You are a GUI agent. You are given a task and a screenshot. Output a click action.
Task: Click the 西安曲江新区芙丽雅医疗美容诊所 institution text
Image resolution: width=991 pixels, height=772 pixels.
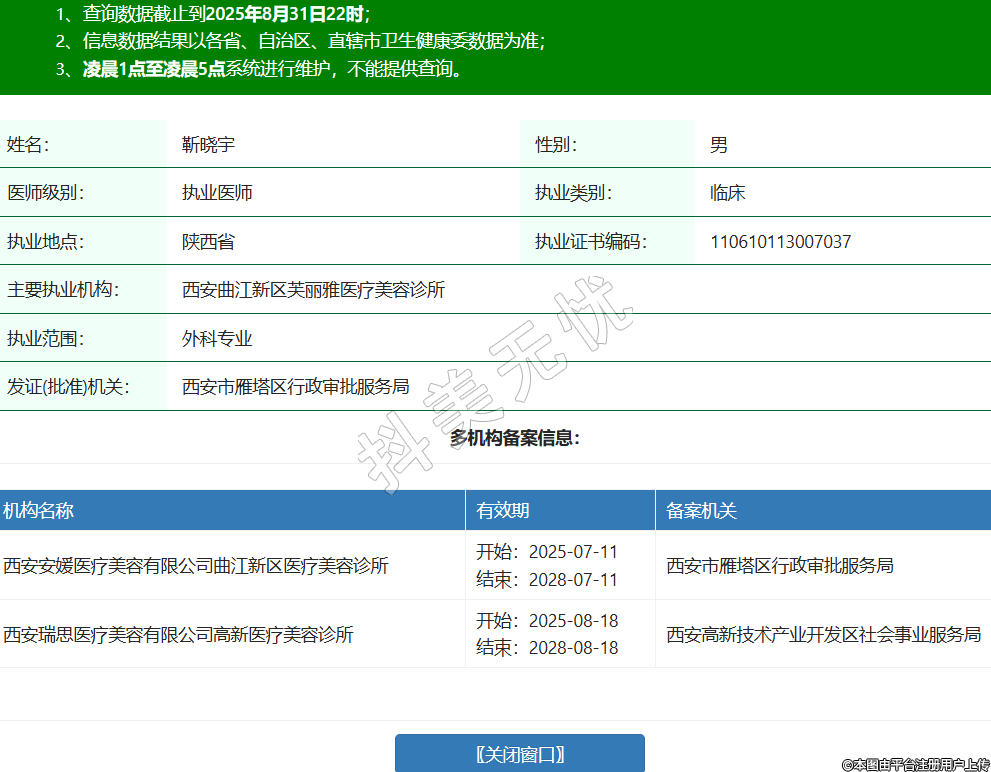[313, 290]
